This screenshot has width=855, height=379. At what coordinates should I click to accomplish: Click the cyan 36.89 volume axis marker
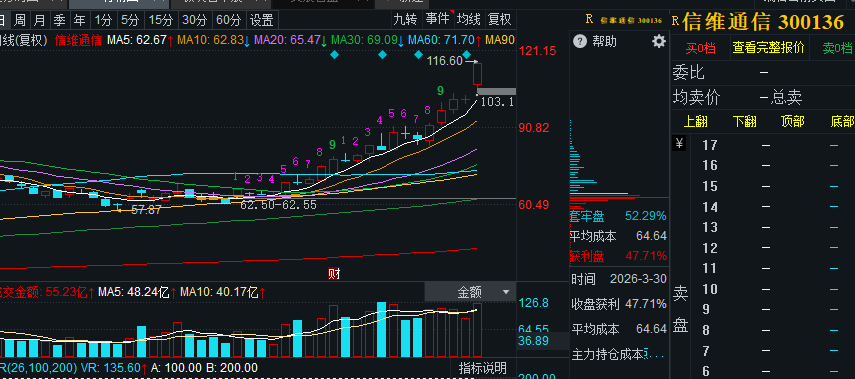pyautogui.click(x=533, y=341)
